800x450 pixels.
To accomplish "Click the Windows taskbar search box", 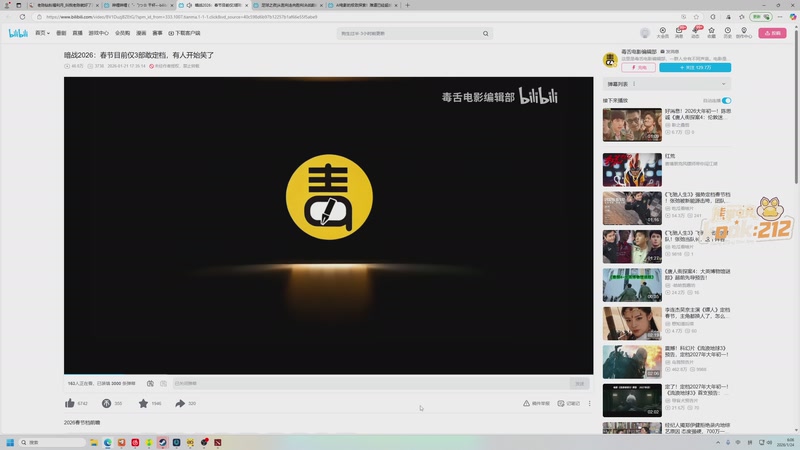I will click(x=52, y=442).
